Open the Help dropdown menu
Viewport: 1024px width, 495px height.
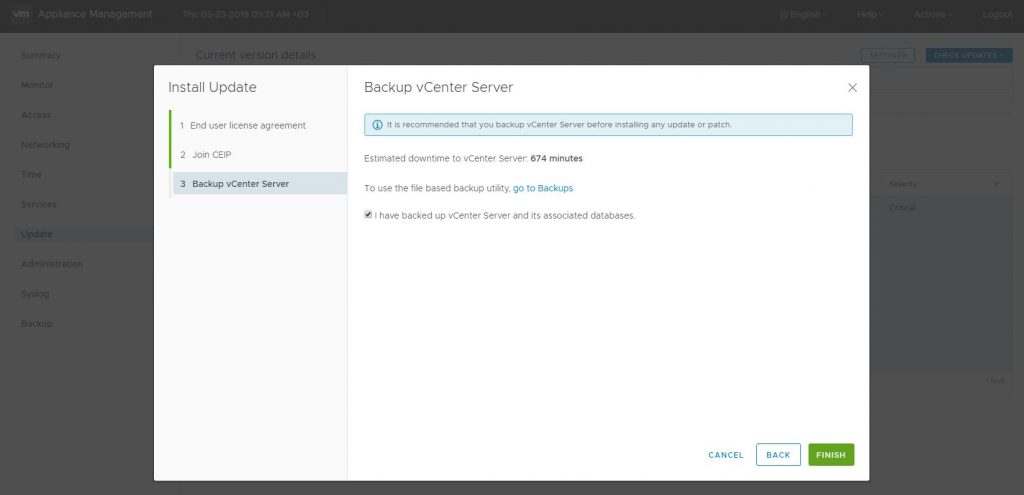tap(870, 14)
